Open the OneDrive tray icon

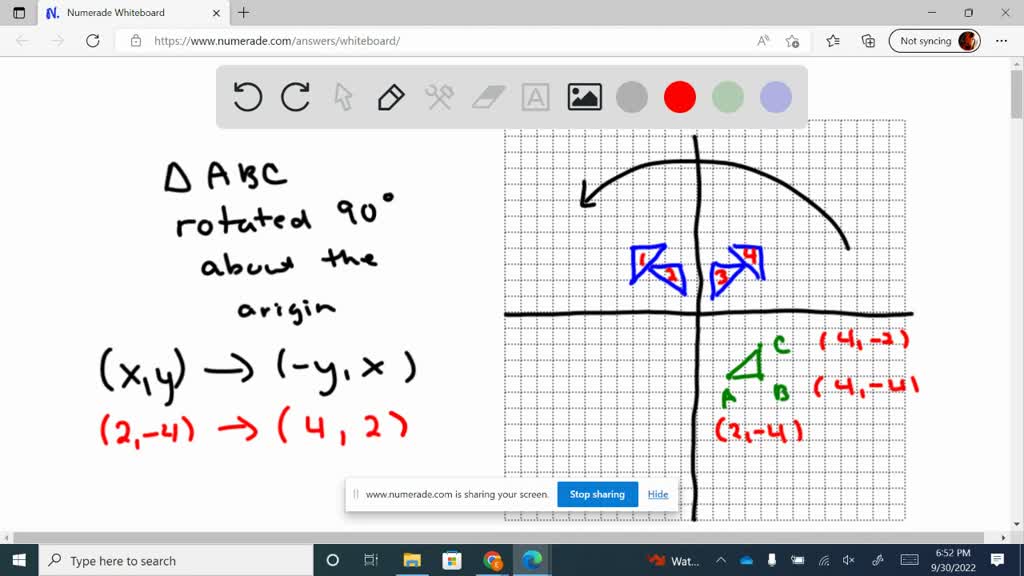pos(746,560)
